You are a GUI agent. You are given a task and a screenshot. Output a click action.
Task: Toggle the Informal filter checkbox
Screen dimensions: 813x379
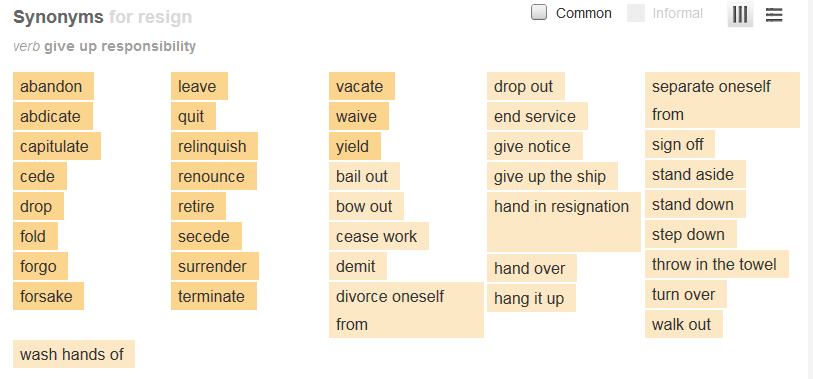click(636, 13)
